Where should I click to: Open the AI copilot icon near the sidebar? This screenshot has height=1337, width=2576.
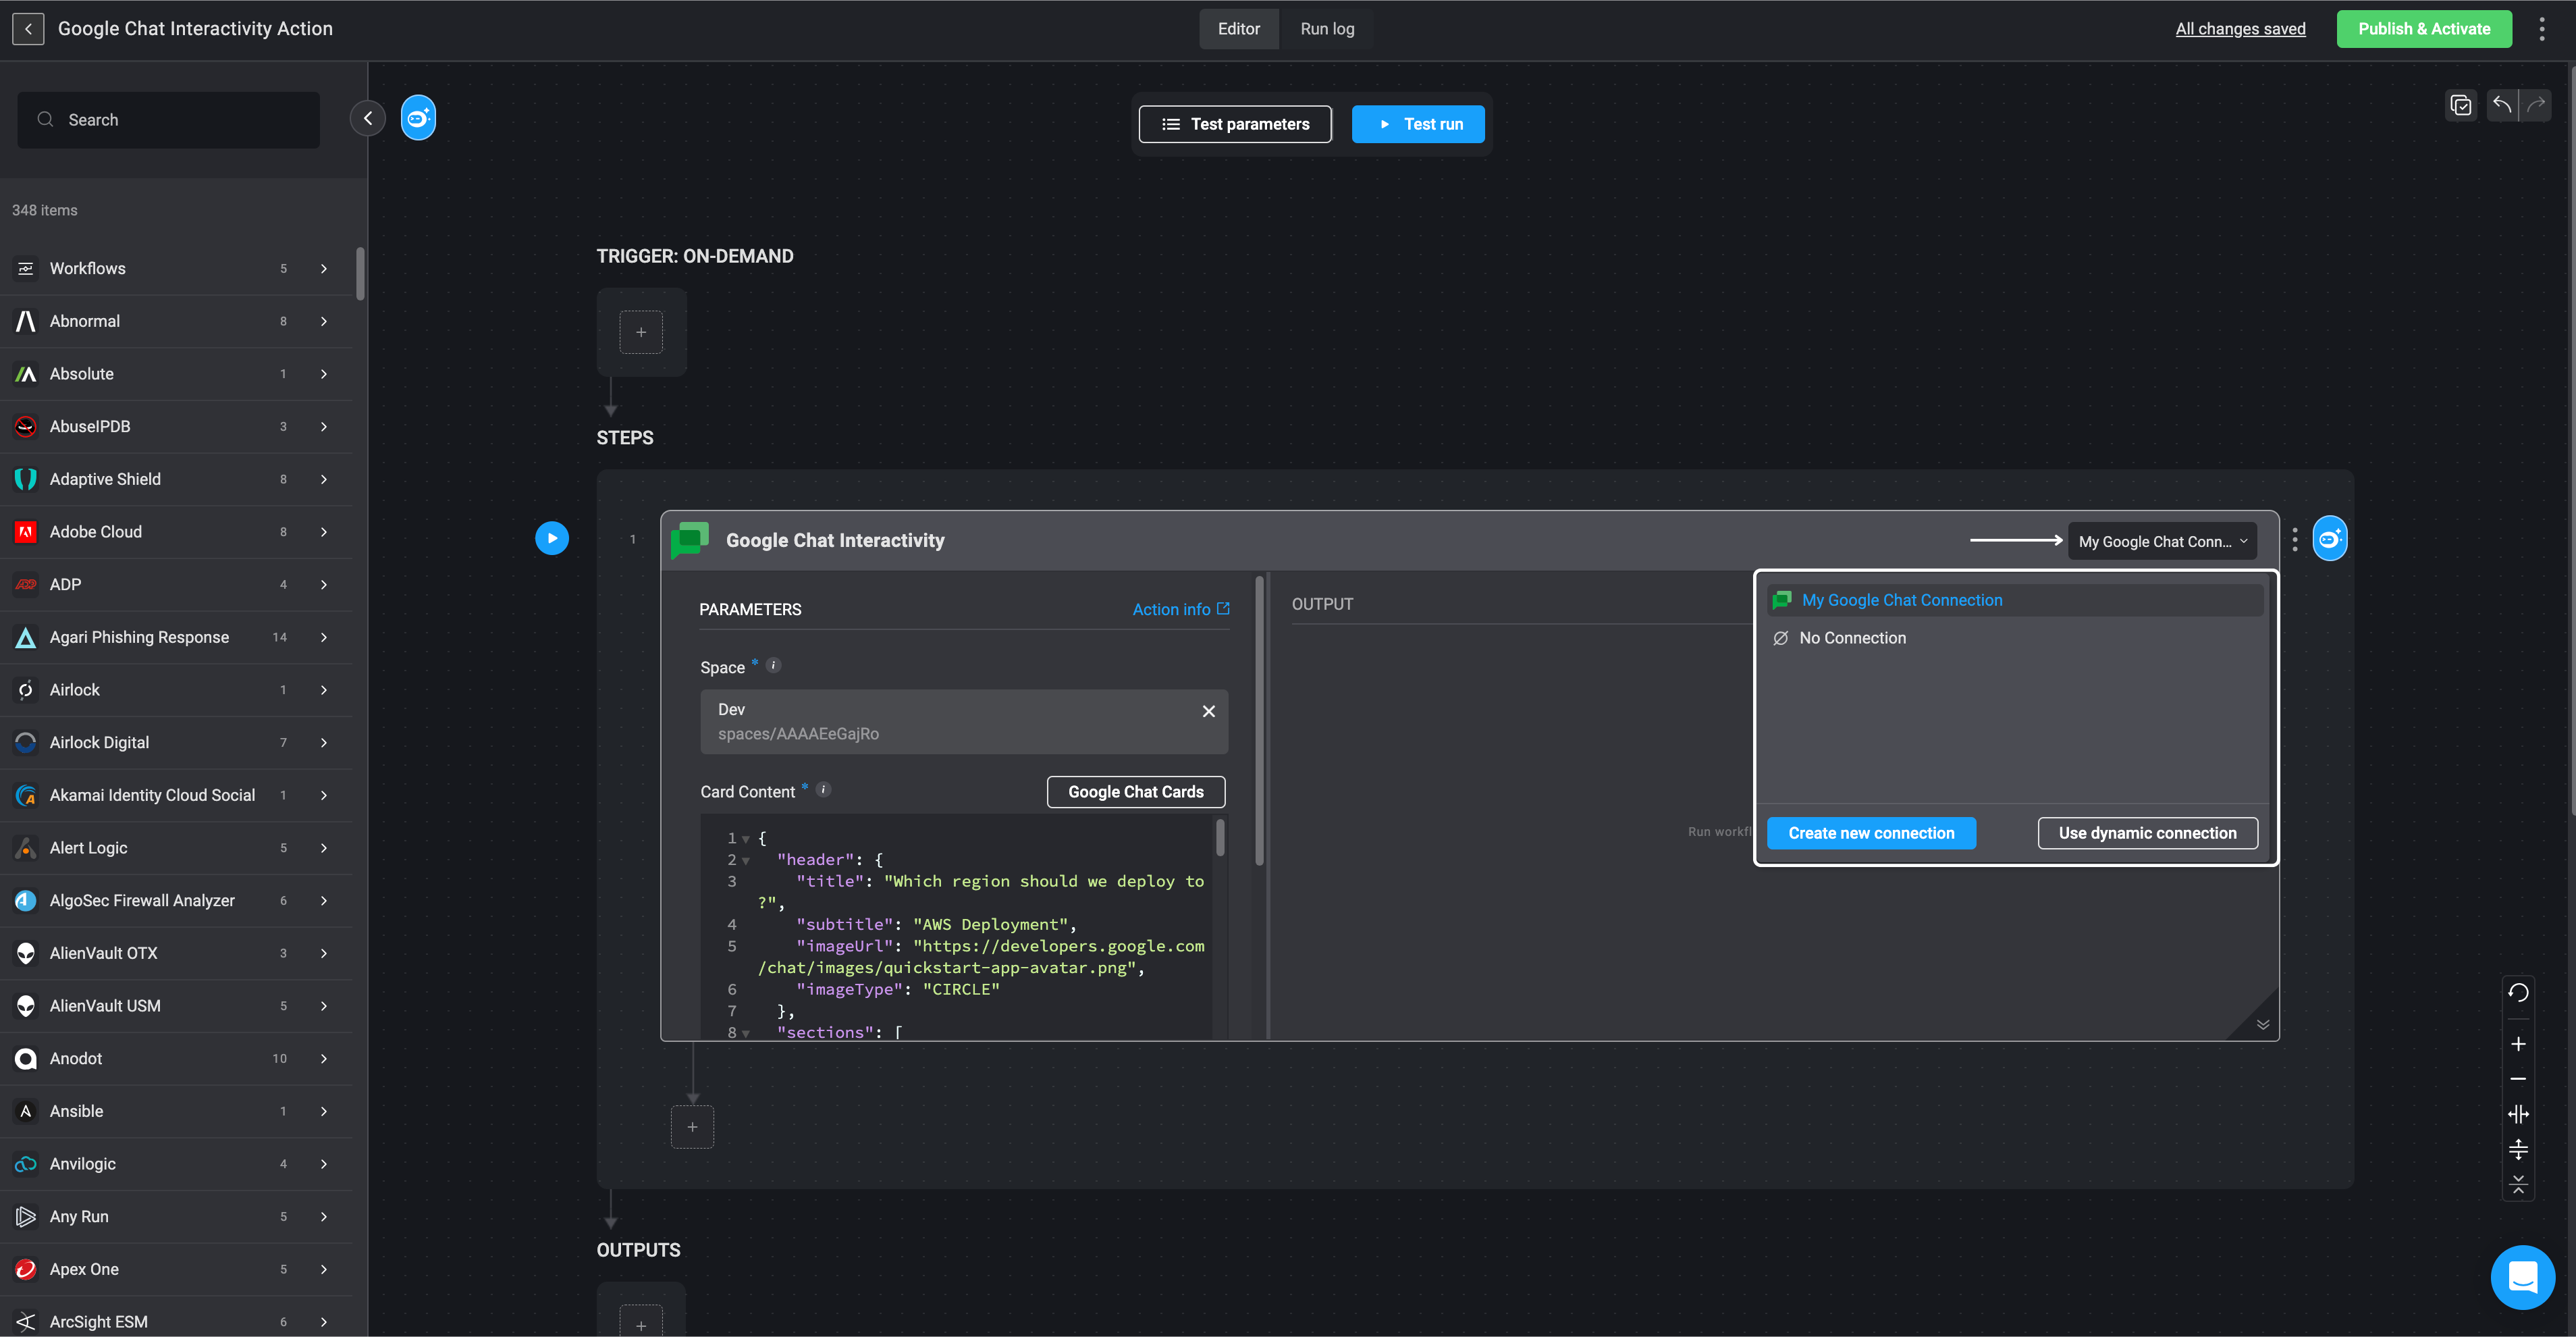(418, 118)
